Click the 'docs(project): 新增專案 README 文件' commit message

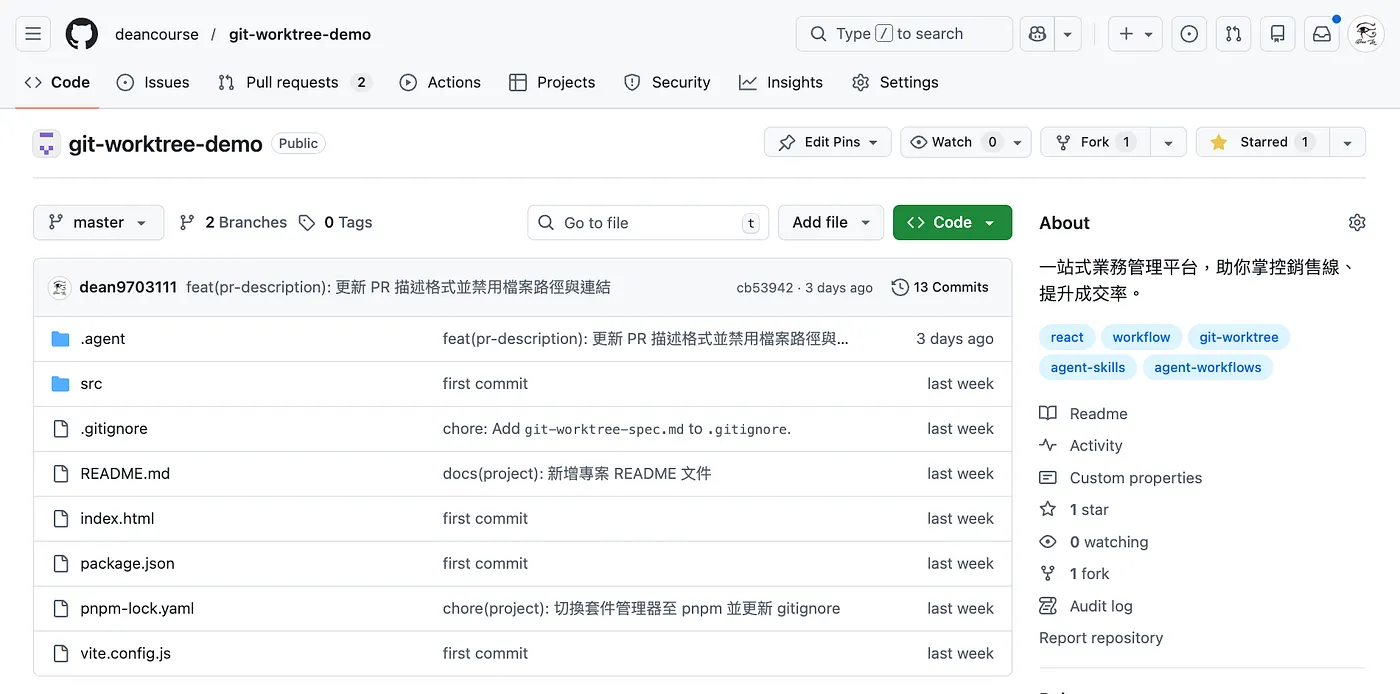577,474
